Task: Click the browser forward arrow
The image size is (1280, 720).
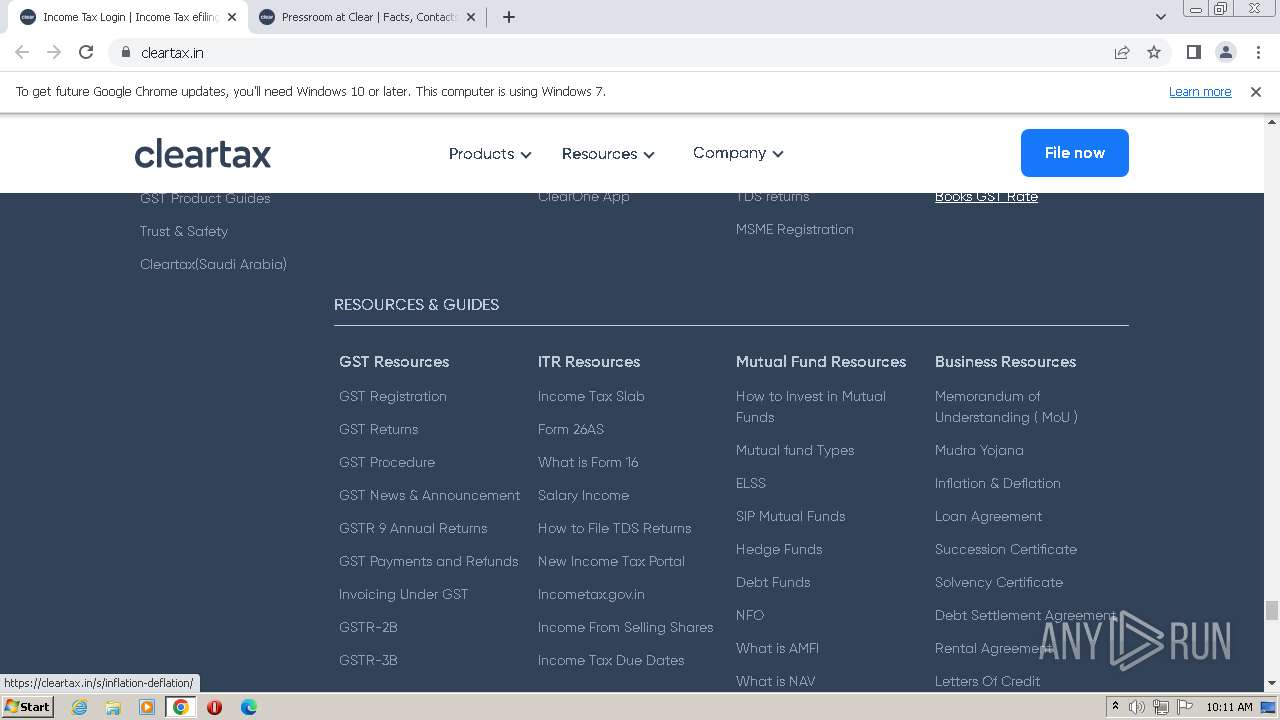Action: [54, 52]
